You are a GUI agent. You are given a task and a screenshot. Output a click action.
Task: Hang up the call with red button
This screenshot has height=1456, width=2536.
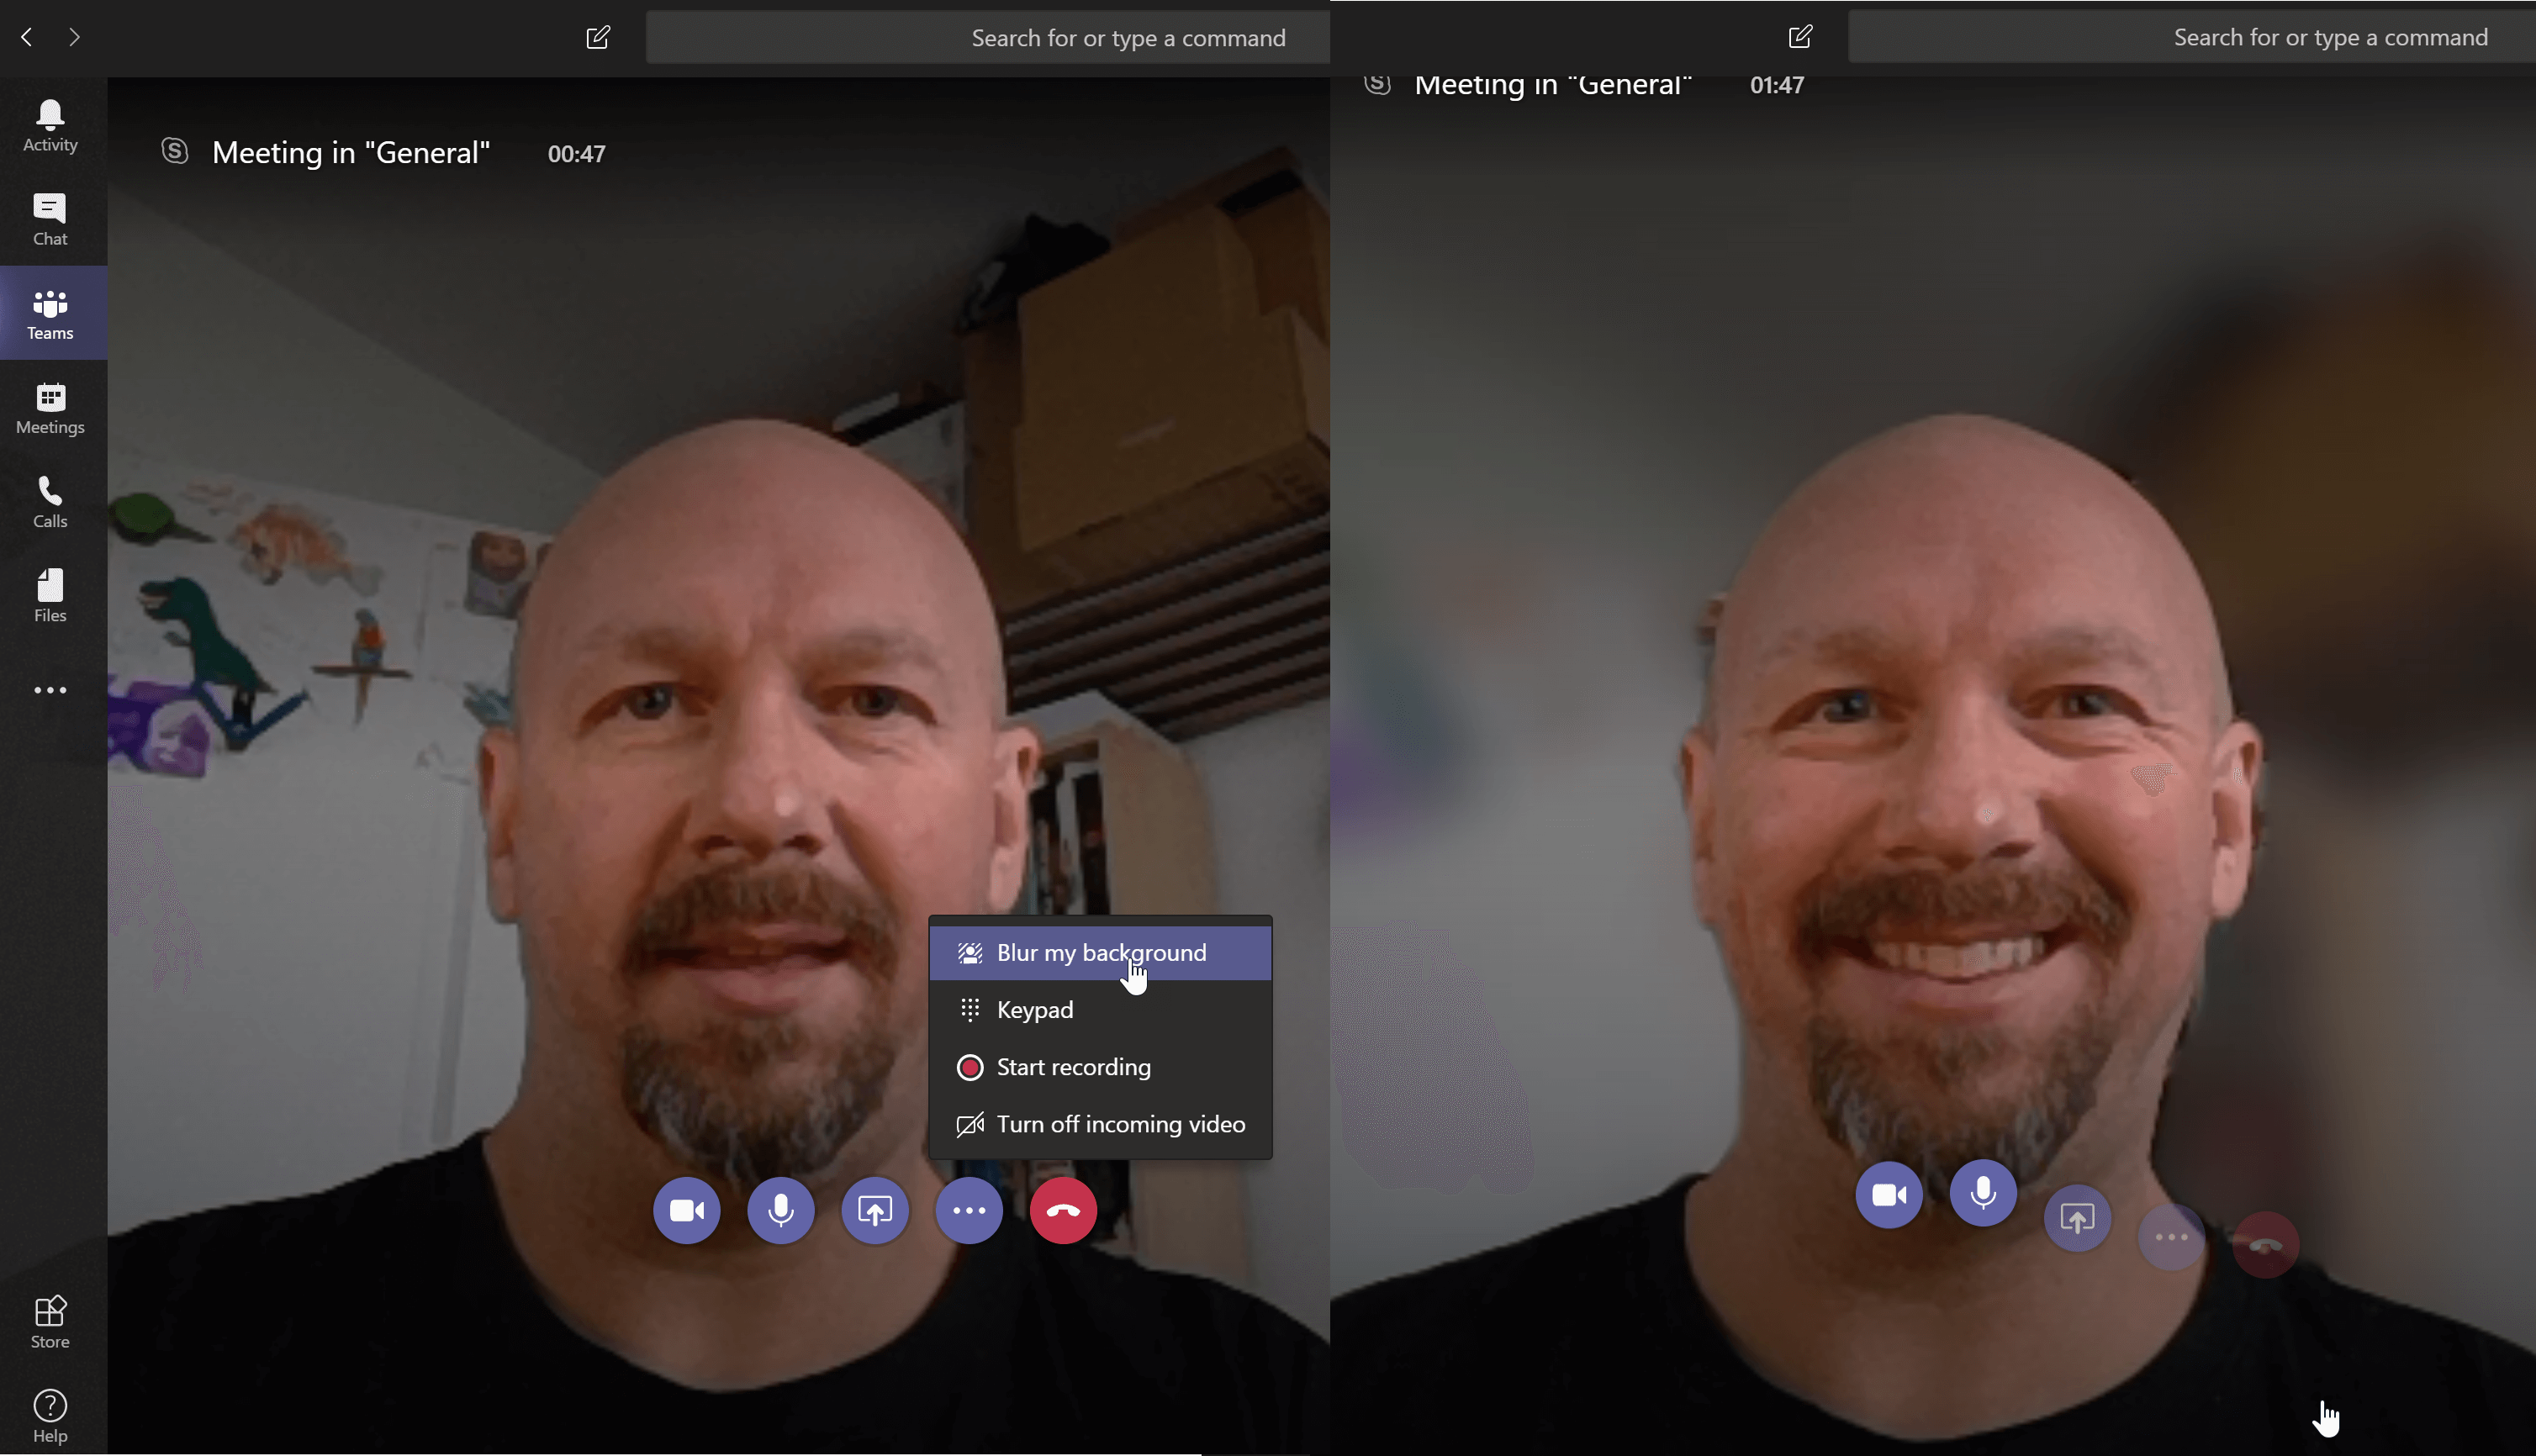click(1063, 1210)
